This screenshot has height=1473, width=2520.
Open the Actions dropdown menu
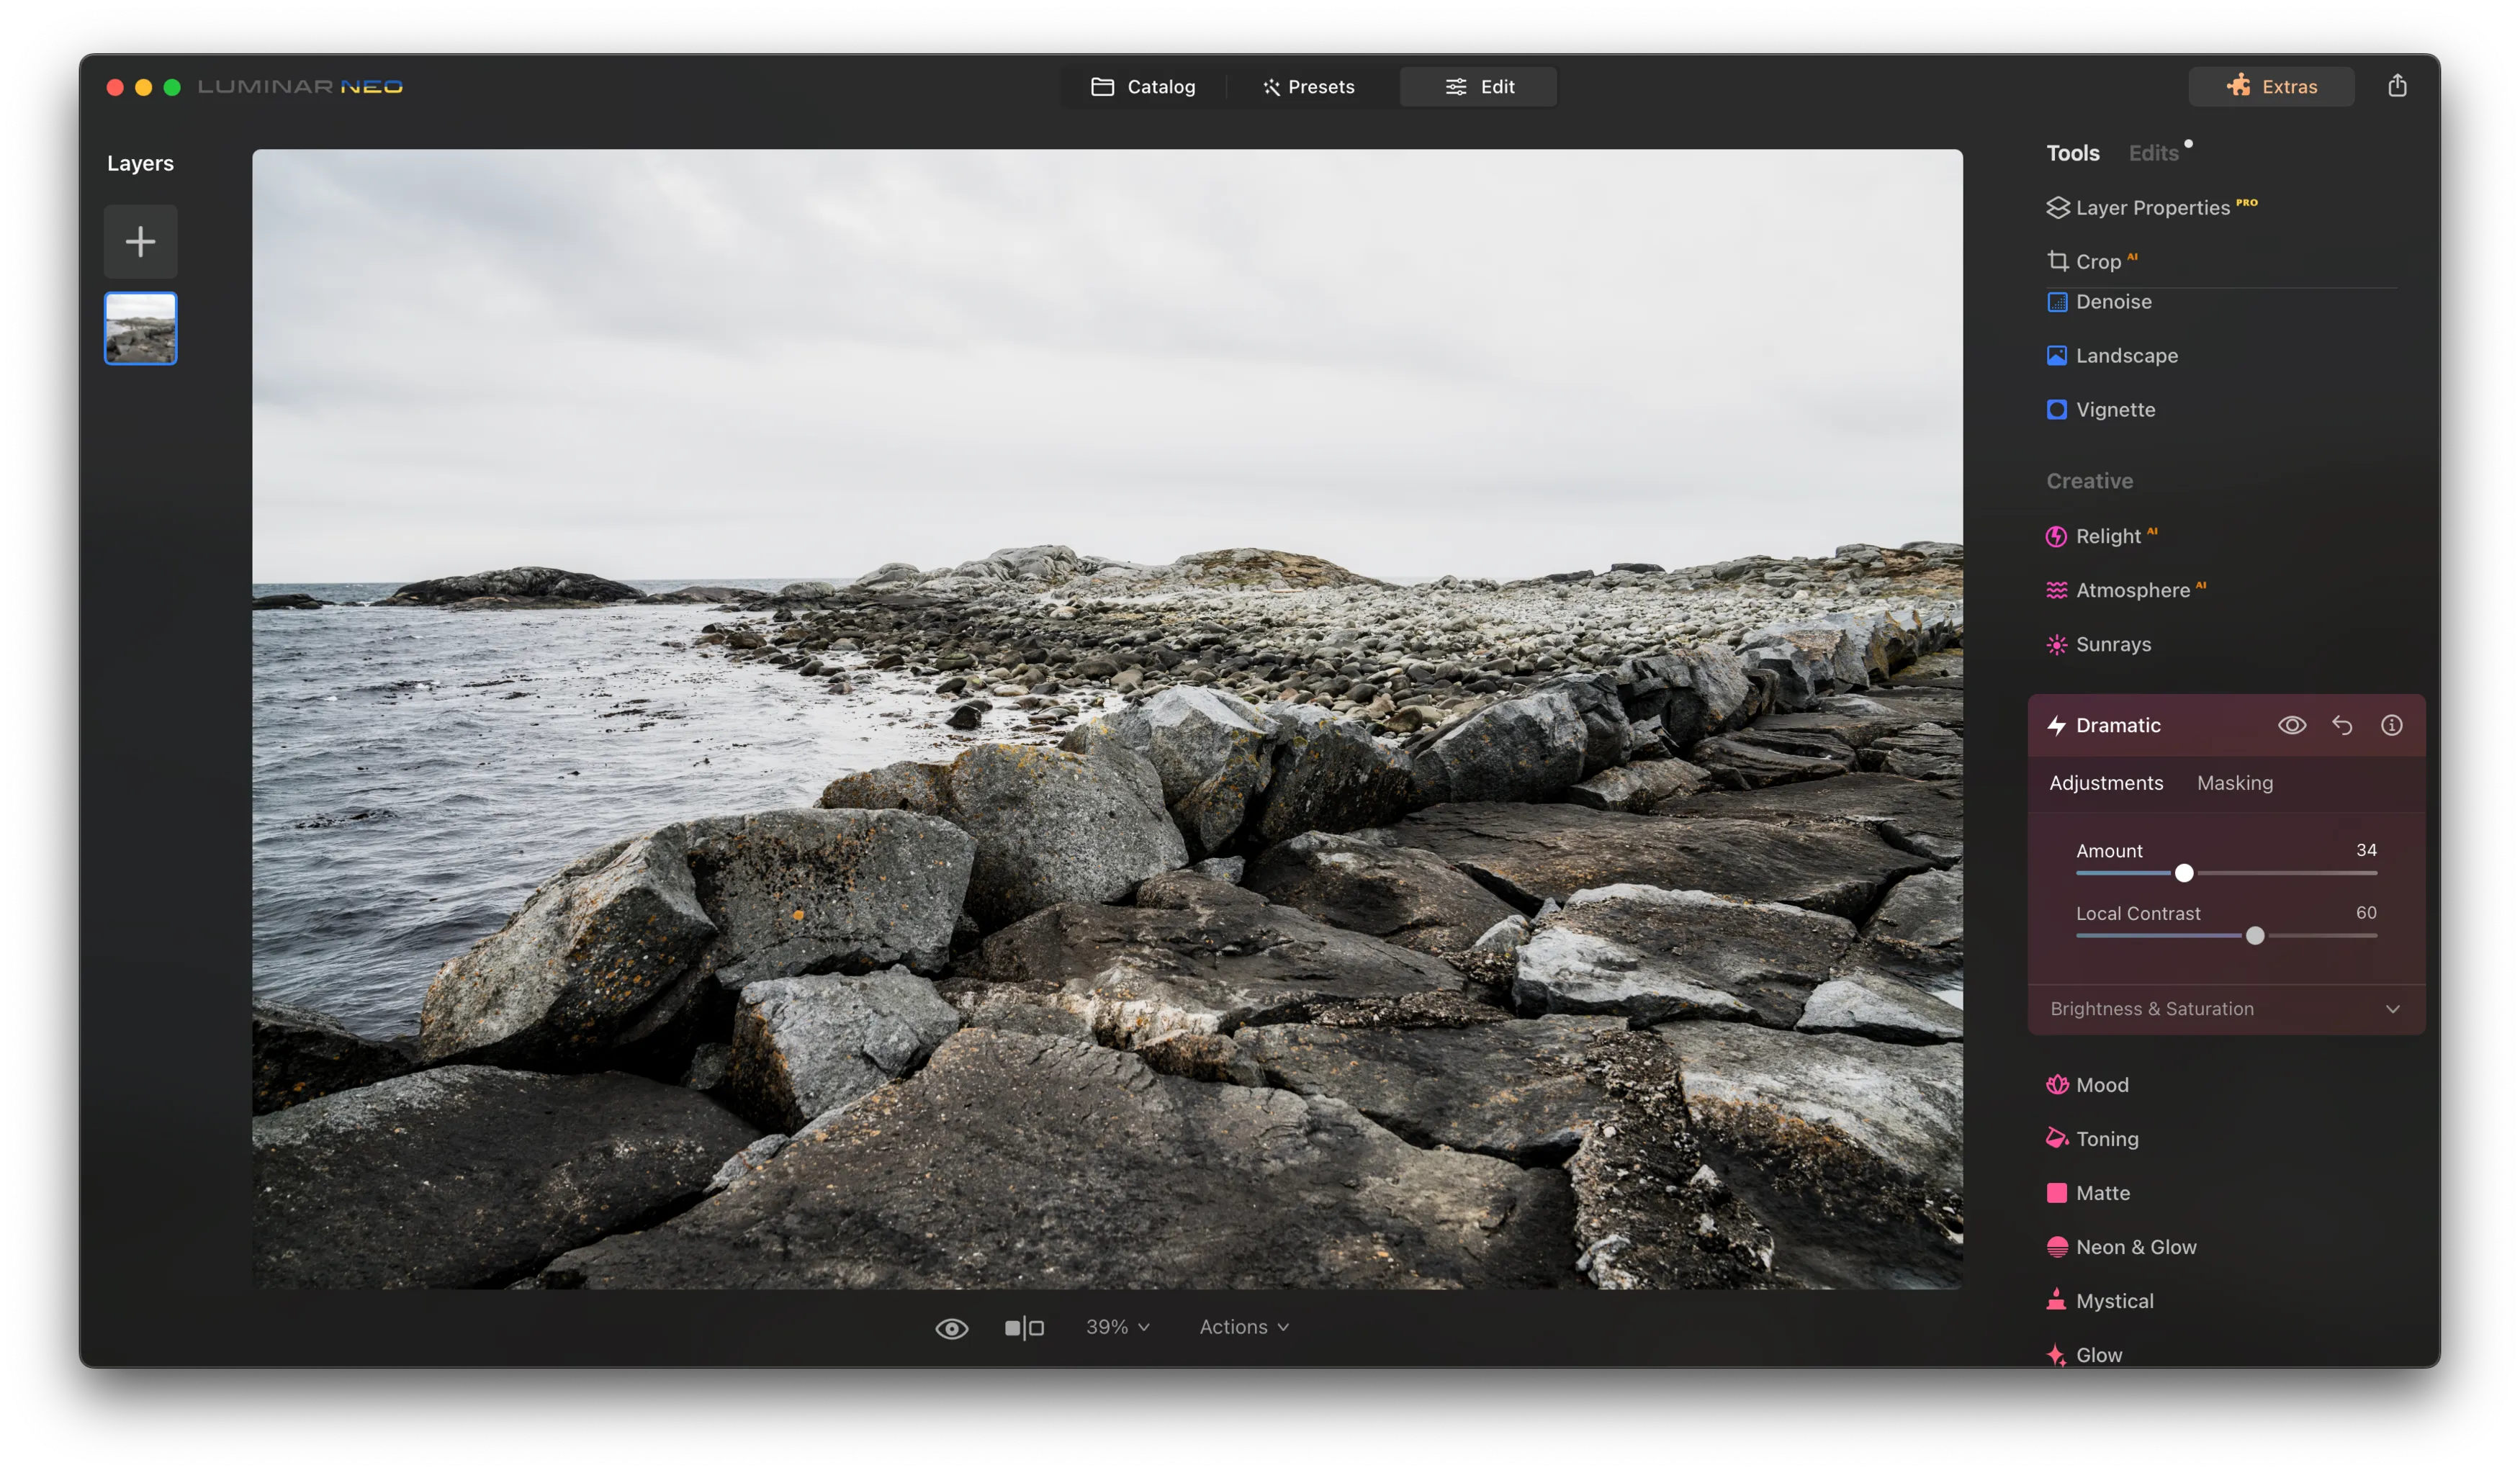[x=1243, y=1327]
